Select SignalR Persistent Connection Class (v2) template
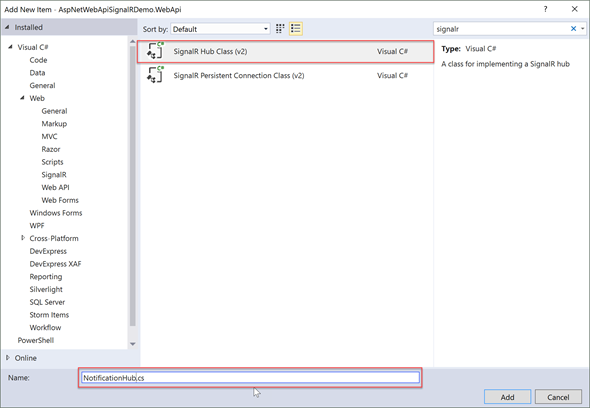 [x=286, y=75]
